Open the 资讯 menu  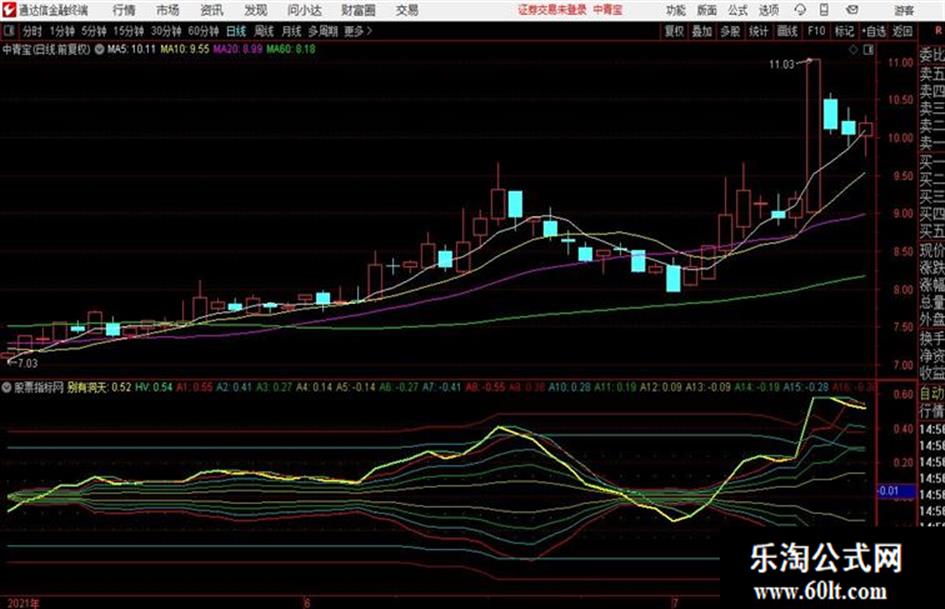pyautogui.click(x=212, y=10)
